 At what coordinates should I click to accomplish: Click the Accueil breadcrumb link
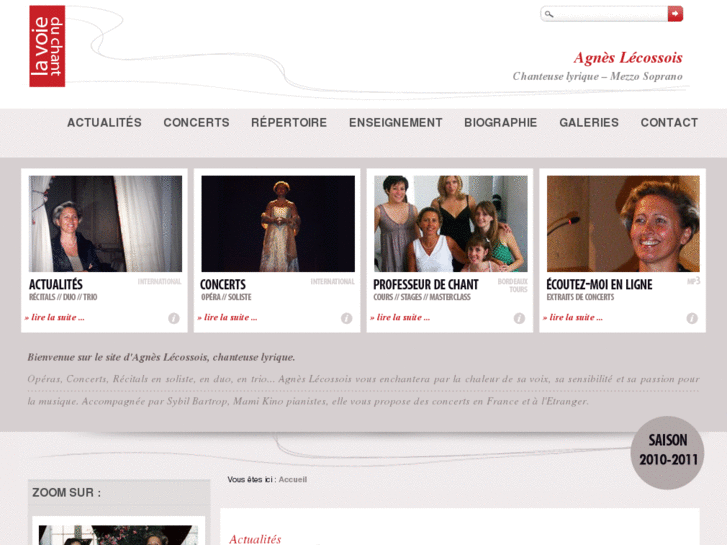pyautogui.click(x=293, y=480)
